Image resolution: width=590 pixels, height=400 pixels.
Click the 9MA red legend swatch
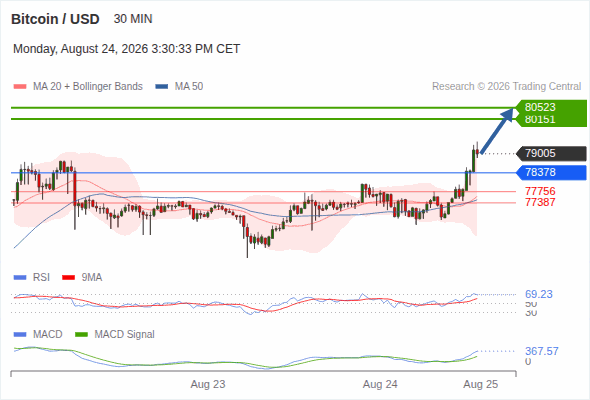68,278
